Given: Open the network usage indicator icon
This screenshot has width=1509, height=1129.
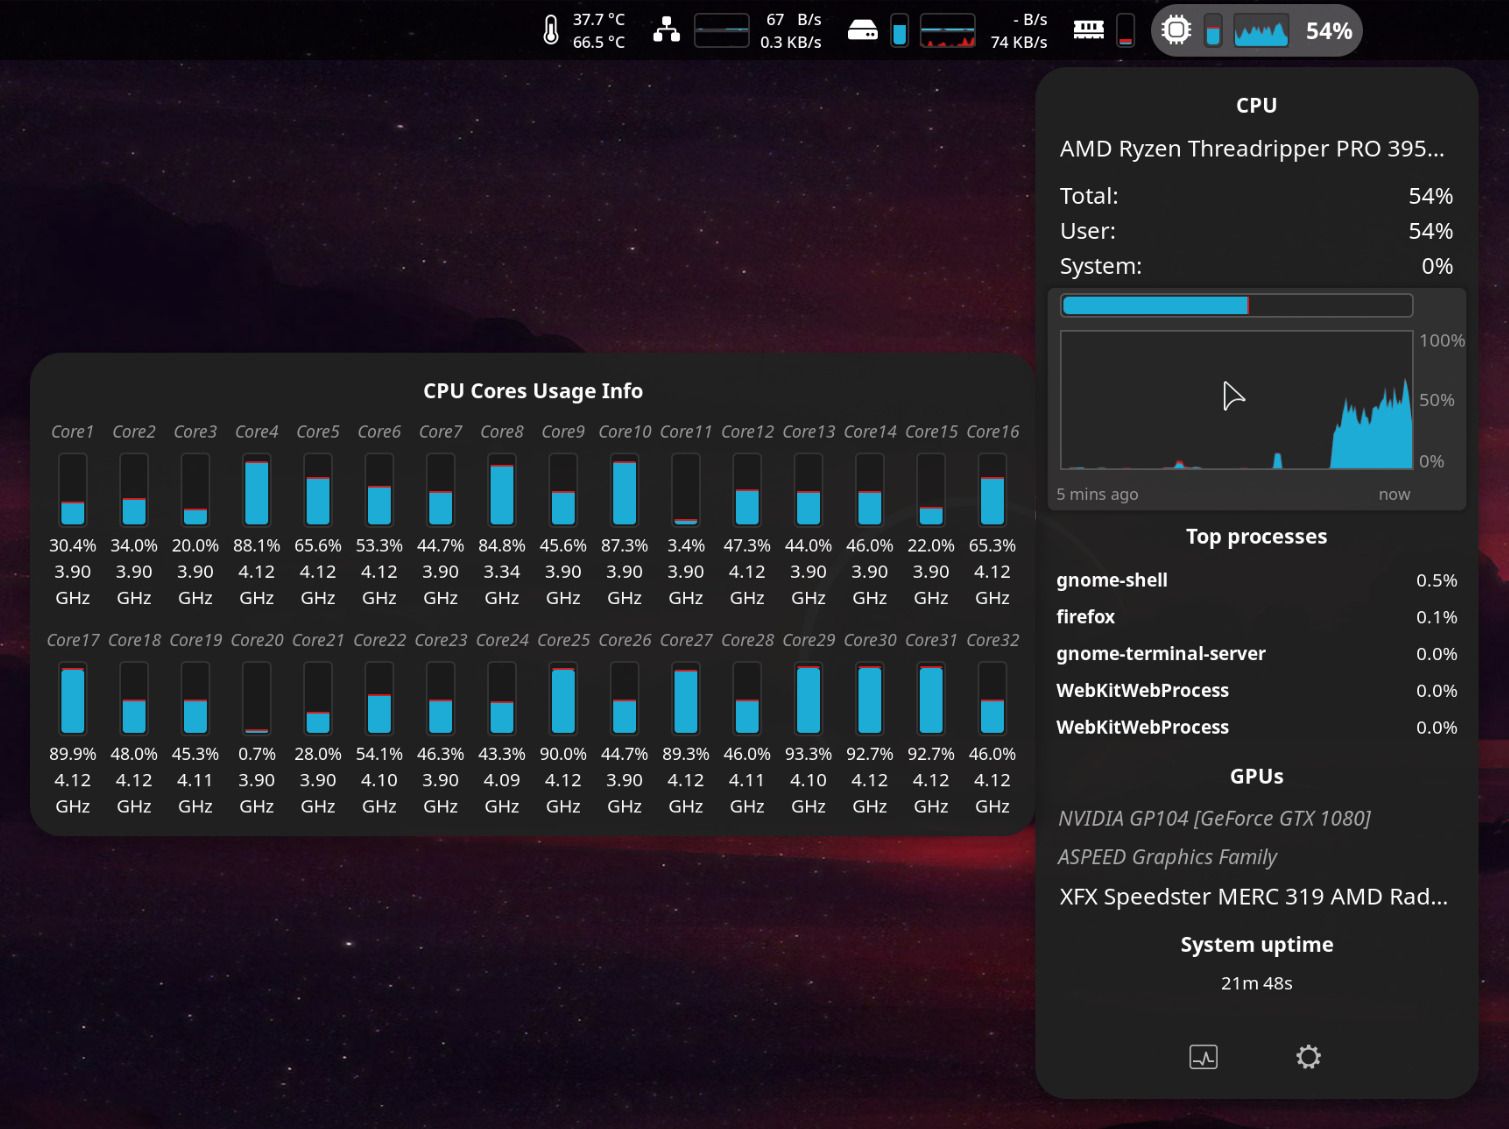Looking at the screenshot, I should [666, 28].
